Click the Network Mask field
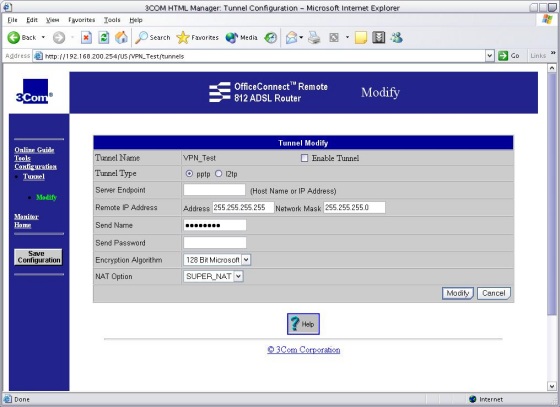This screenshot has width=560, height=407. [x=354, y=207]
